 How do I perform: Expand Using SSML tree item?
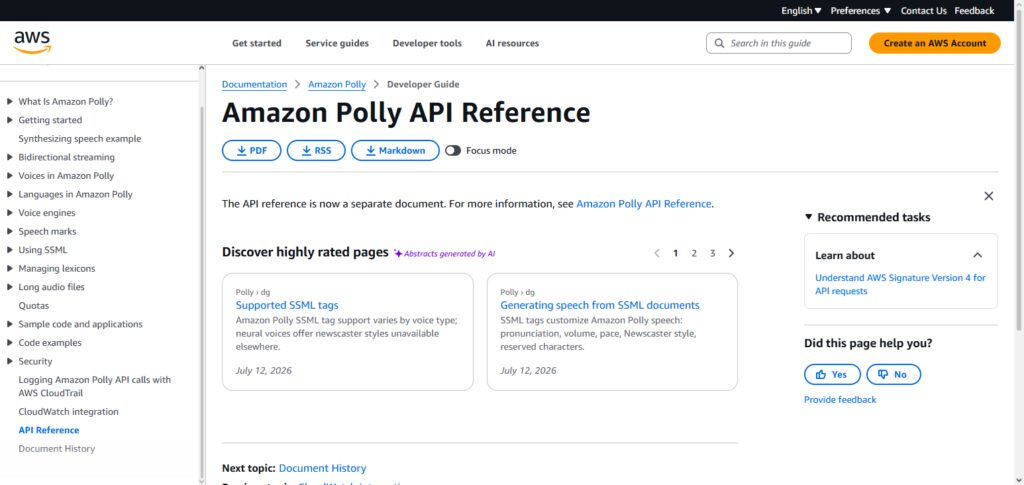point(9,250)
